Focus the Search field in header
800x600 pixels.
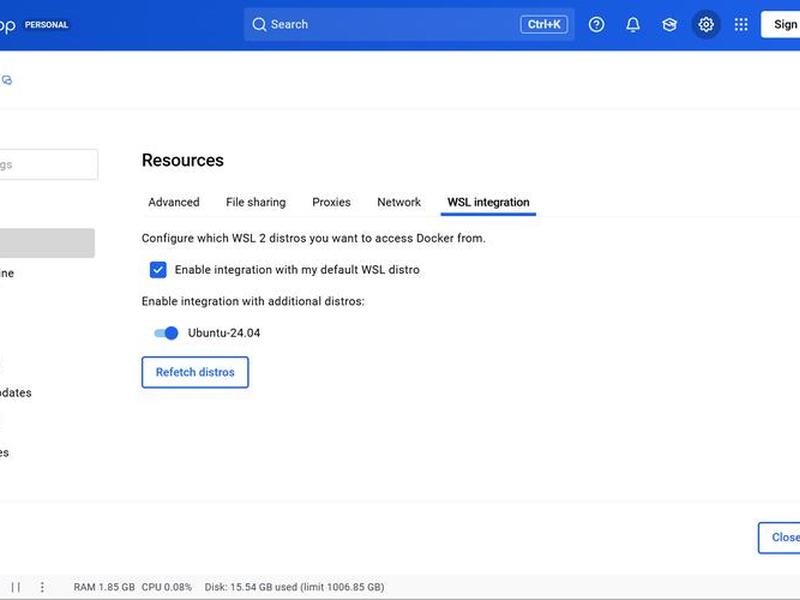click(409, 24)
